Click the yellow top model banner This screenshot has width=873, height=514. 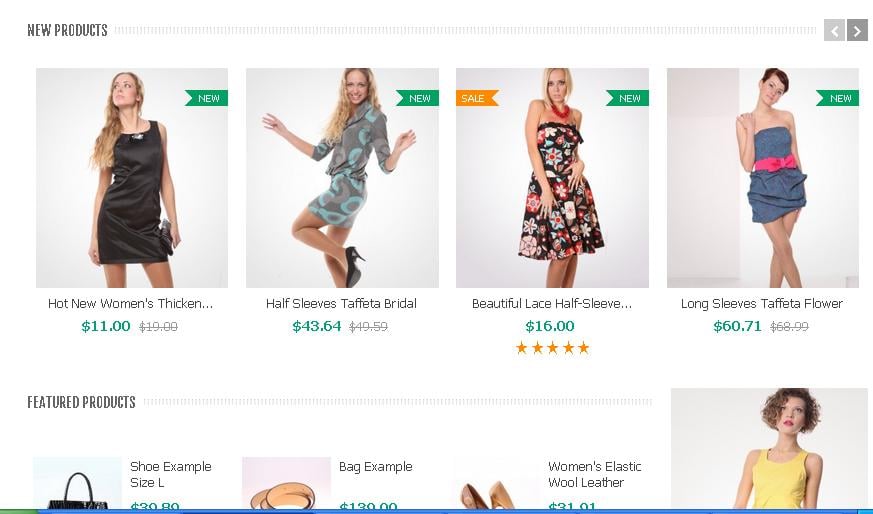[x=769, y=450]
